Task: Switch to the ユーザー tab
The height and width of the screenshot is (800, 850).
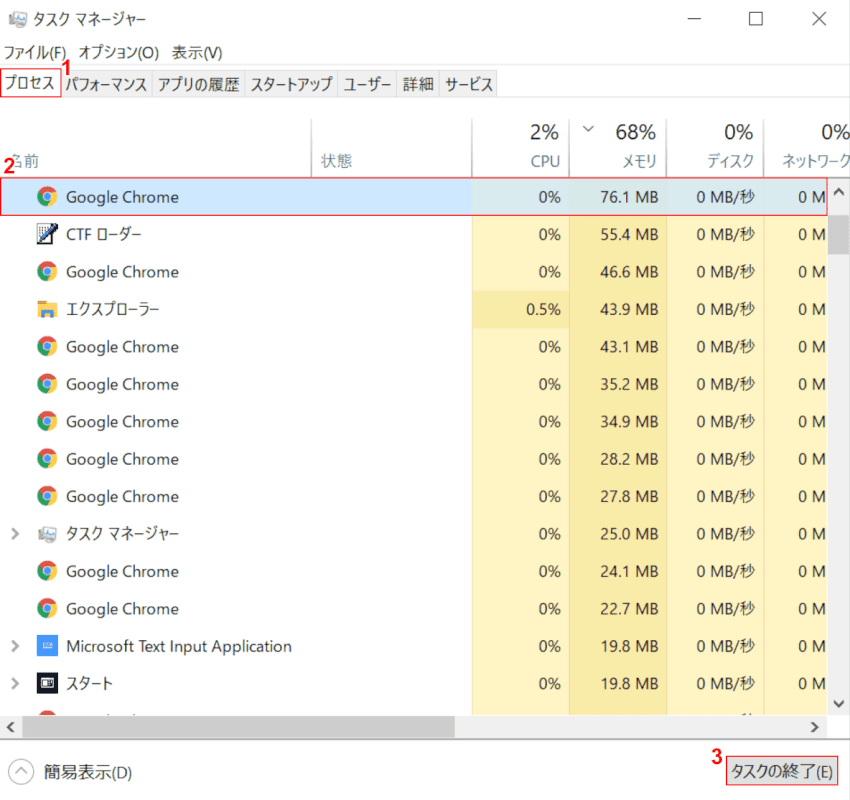Action: [367, 84]
